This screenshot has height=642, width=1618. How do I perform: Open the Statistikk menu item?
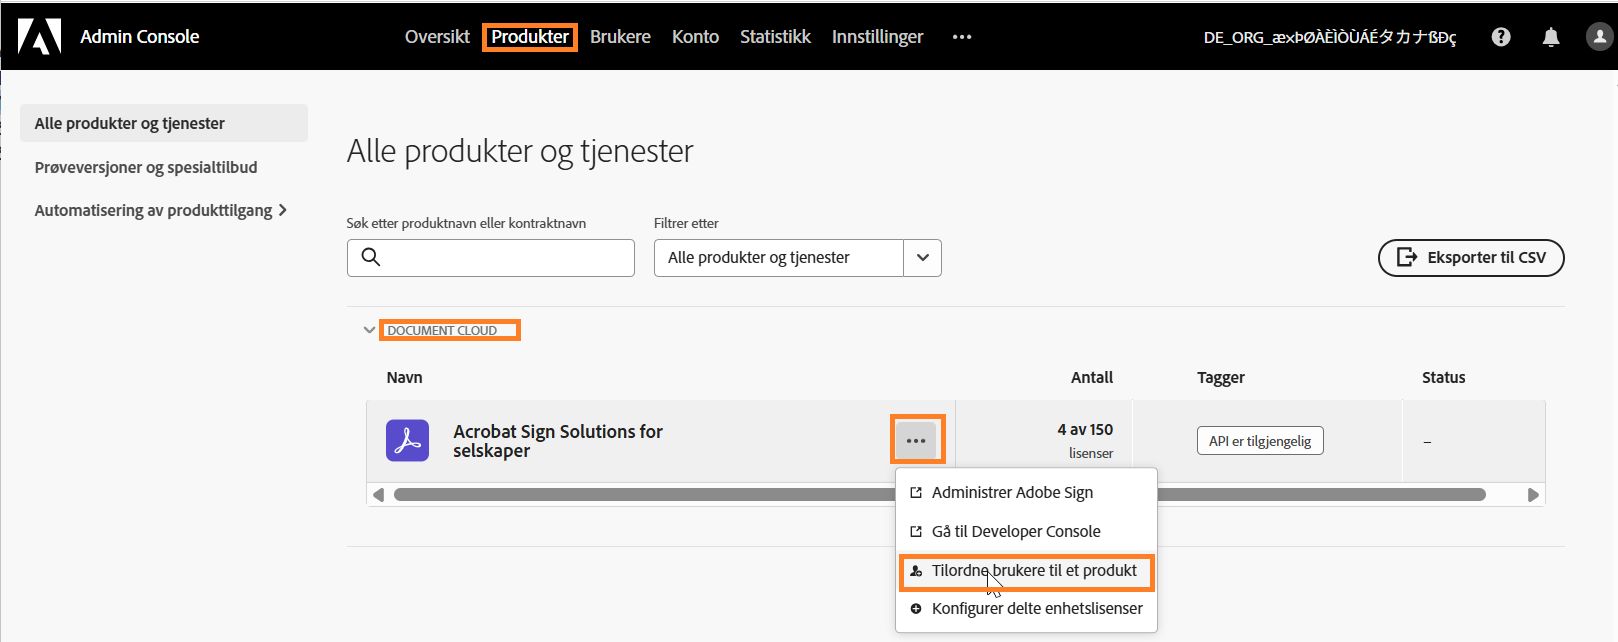coord(775,36)
